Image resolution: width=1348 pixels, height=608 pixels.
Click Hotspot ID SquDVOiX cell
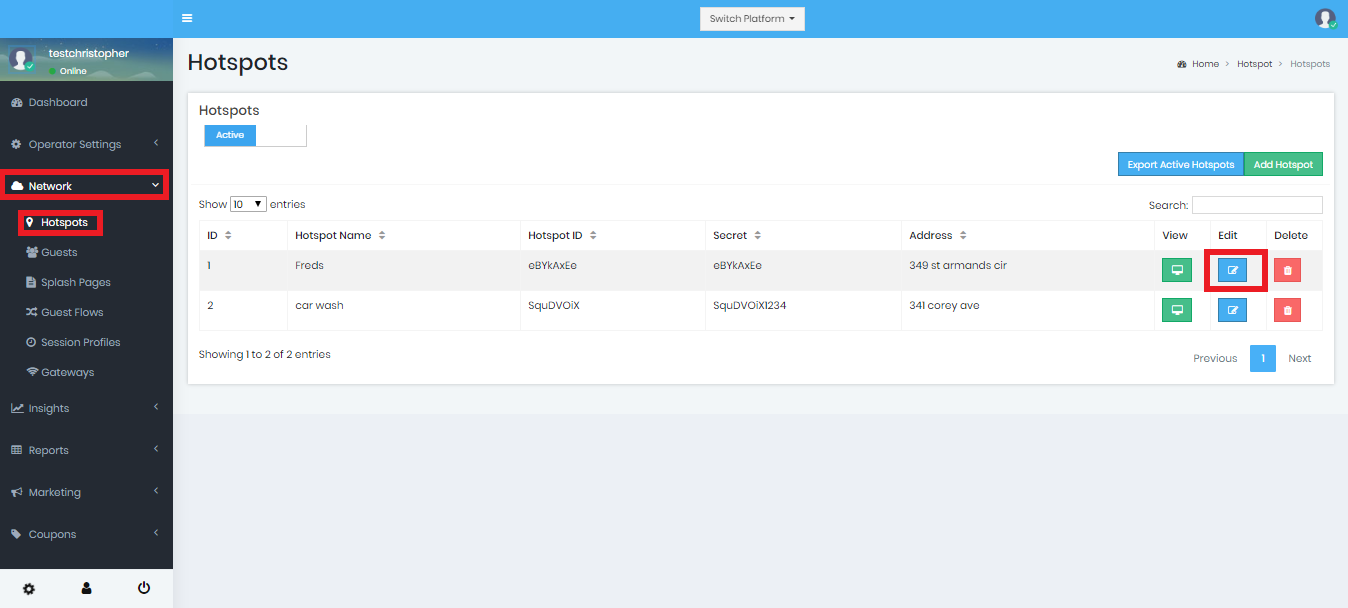click(612, 310)
